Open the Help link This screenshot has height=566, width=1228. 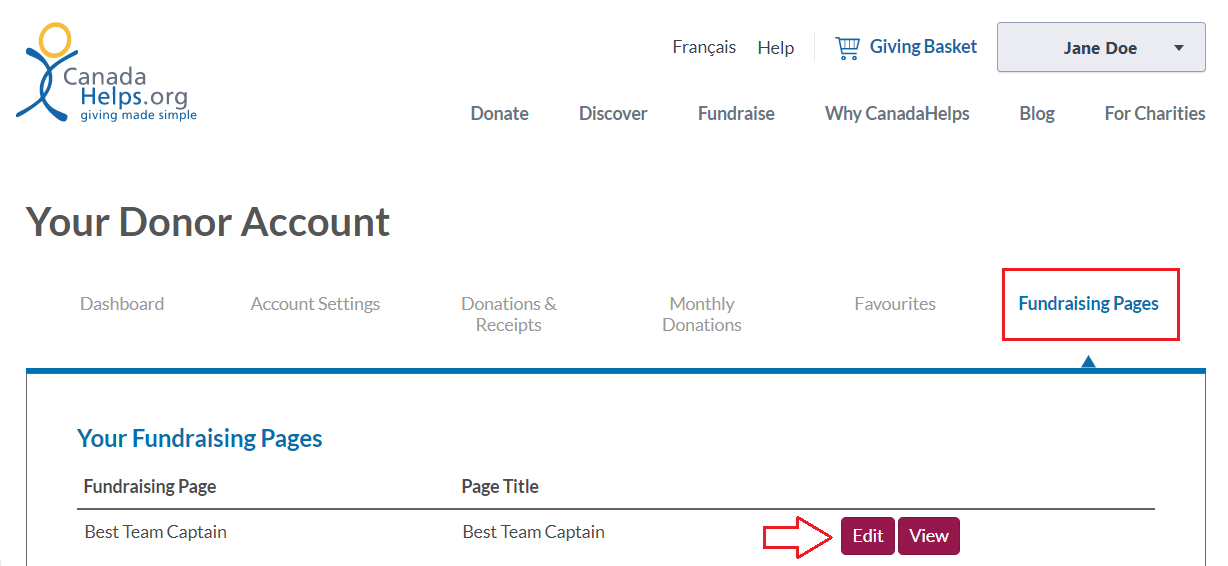pos(776,47)
